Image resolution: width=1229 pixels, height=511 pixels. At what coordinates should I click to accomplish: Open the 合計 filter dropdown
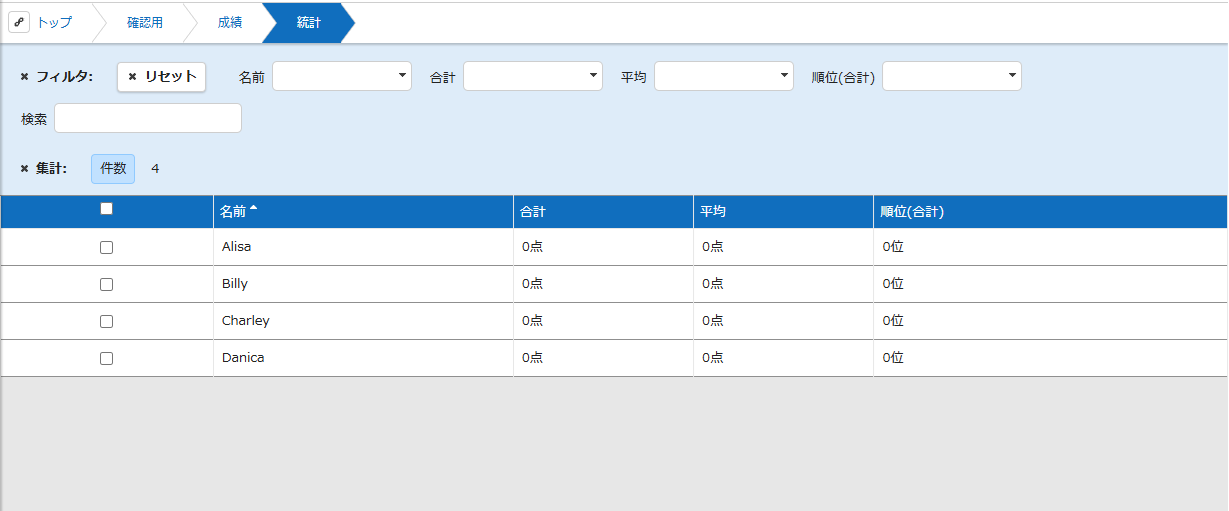pos(533,76)
